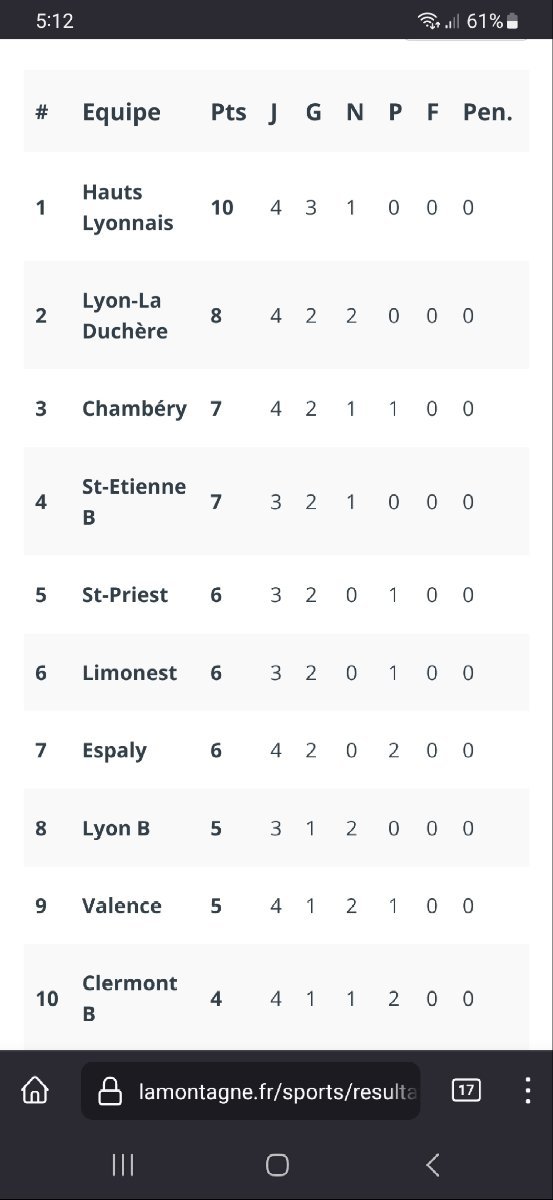Viewport: 553px width, 1200px height.
Task: Open the tab switcher showing 17 tabs
Action: coord(466,1090)
